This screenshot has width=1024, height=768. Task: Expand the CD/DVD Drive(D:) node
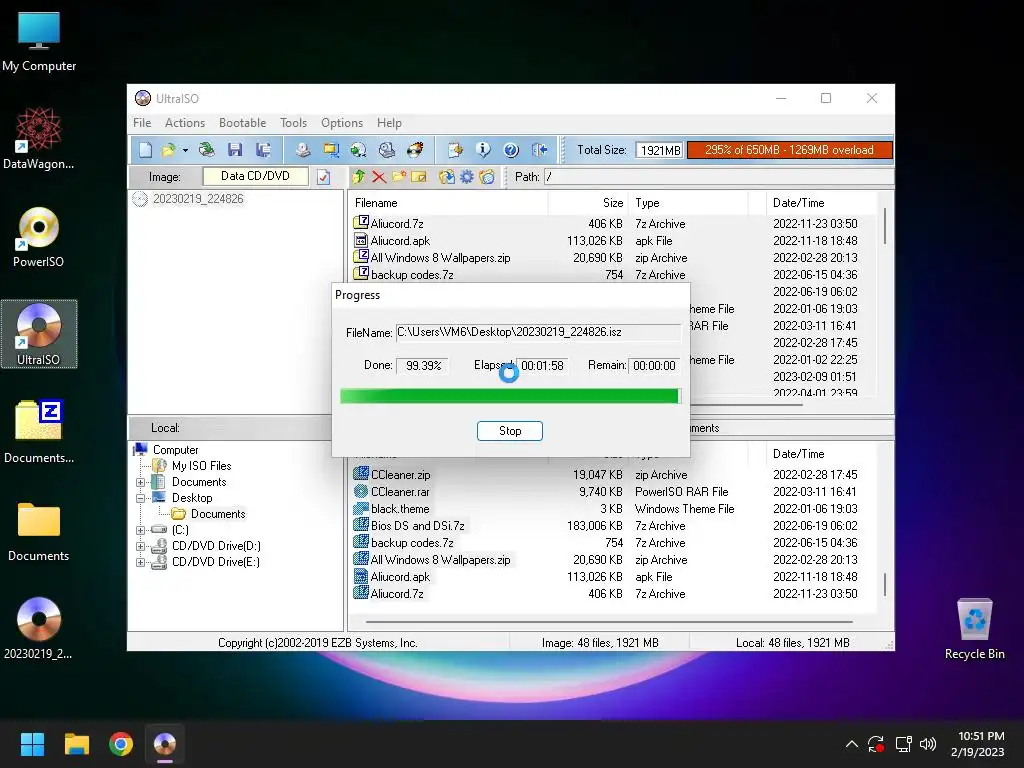pyautogui.click(x=140, y=546)
